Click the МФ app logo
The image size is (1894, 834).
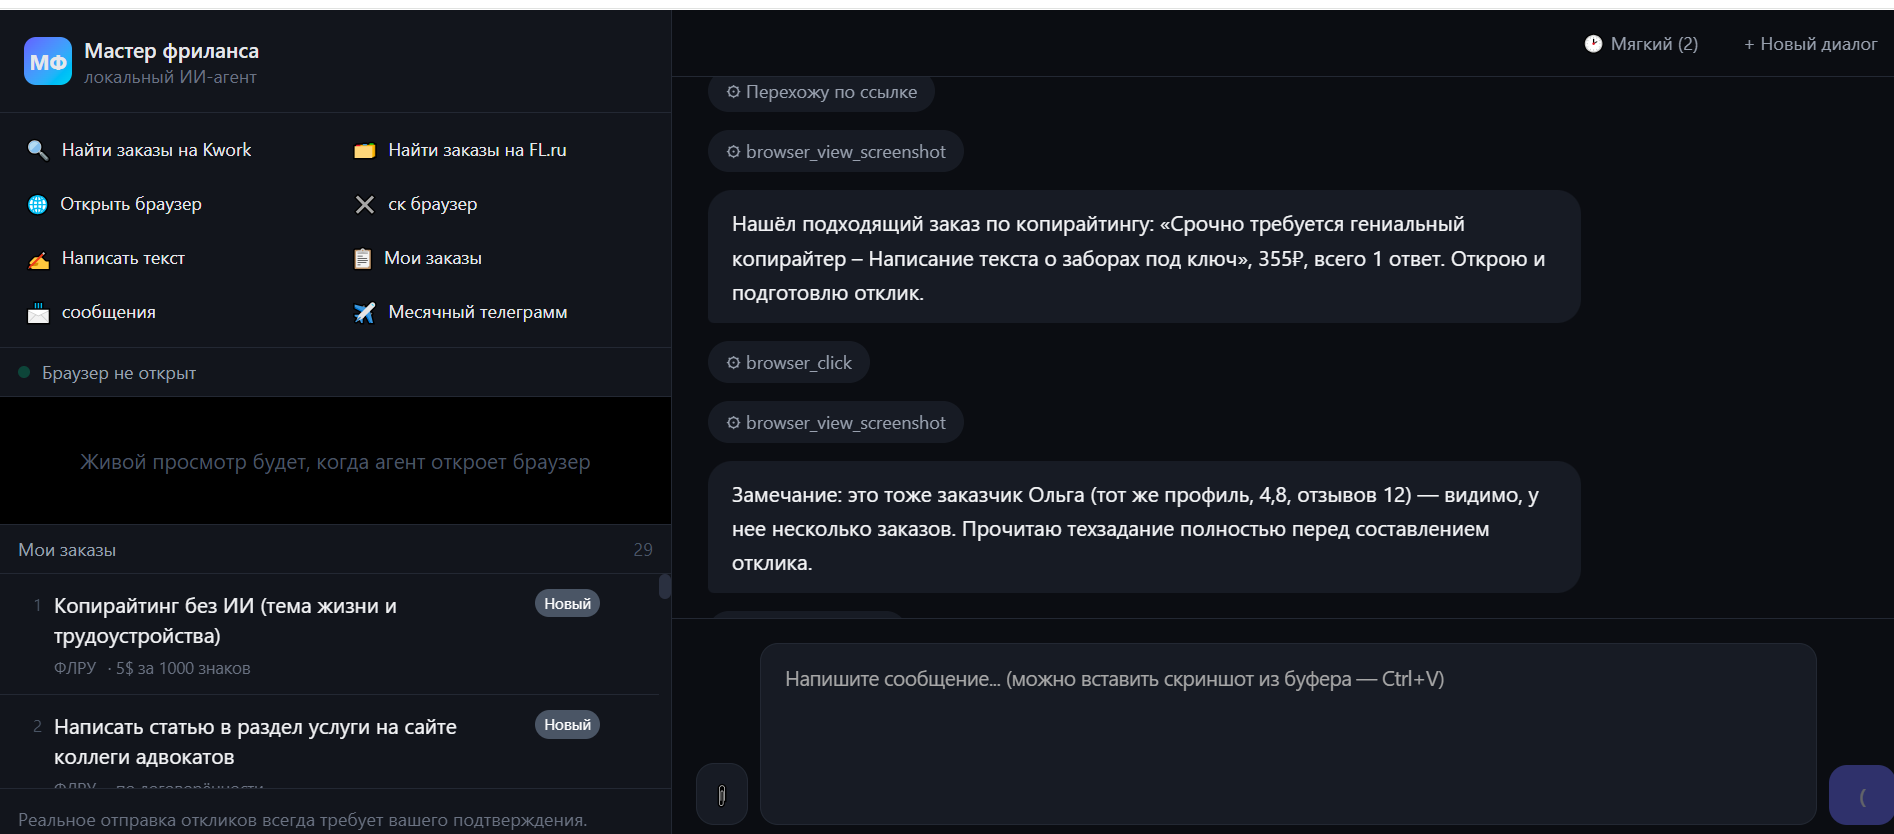(x=48, y=61)
